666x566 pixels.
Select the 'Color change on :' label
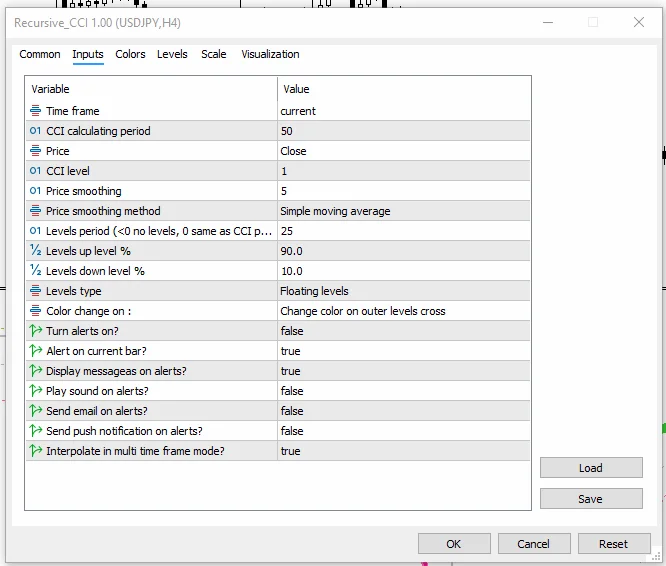[x=88, y=311]
